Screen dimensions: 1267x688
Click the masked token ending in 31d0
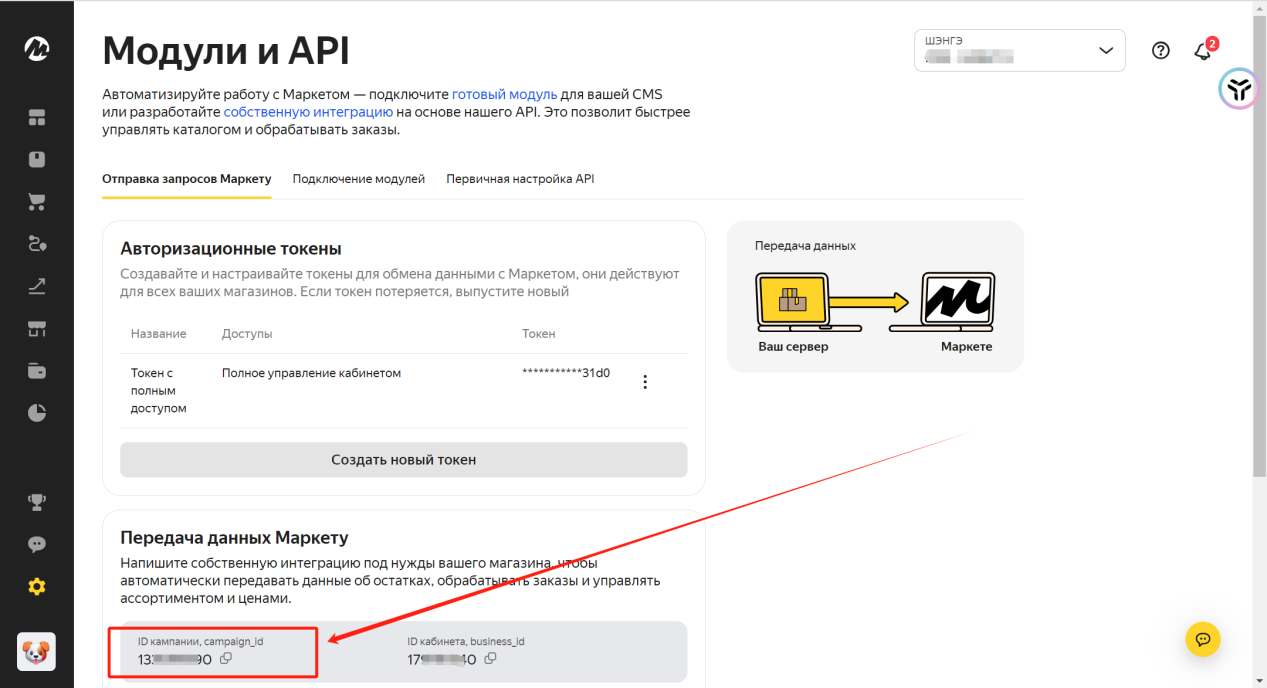click(566, 373)
